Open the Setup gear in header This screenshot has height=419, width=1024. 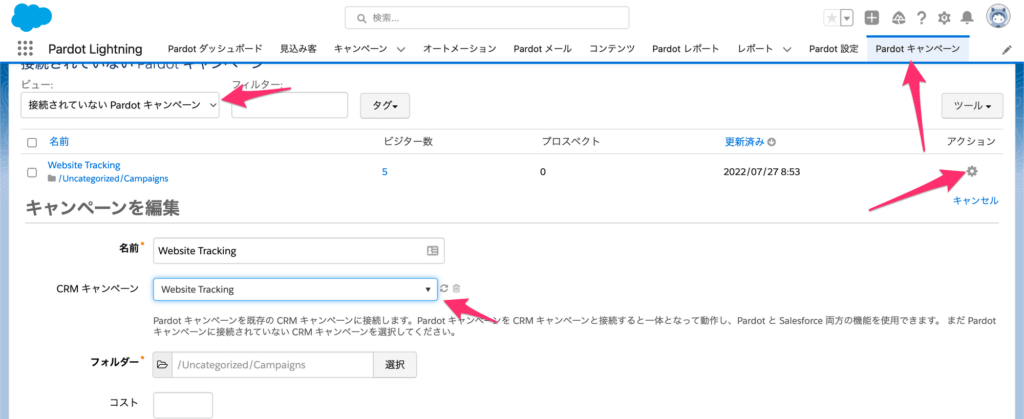[x=944, y=18]
